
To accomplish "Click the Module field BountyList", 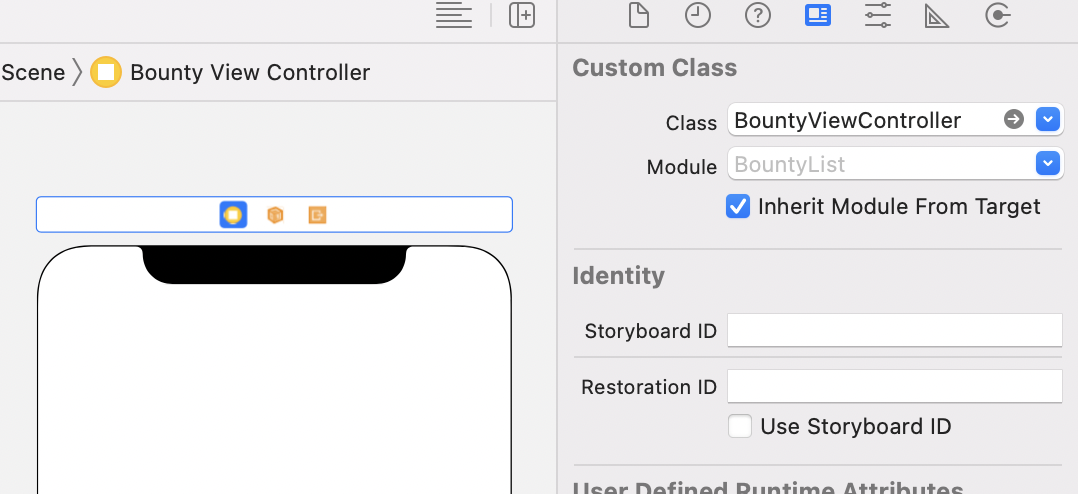I will click(895, 164).
